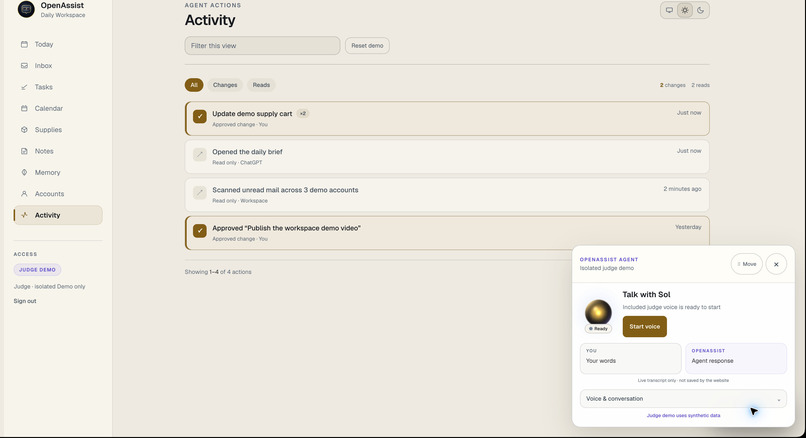Expand the Voice & conversation dropdown
Viewport: 806px width, 438px height.
click(683, 399)
